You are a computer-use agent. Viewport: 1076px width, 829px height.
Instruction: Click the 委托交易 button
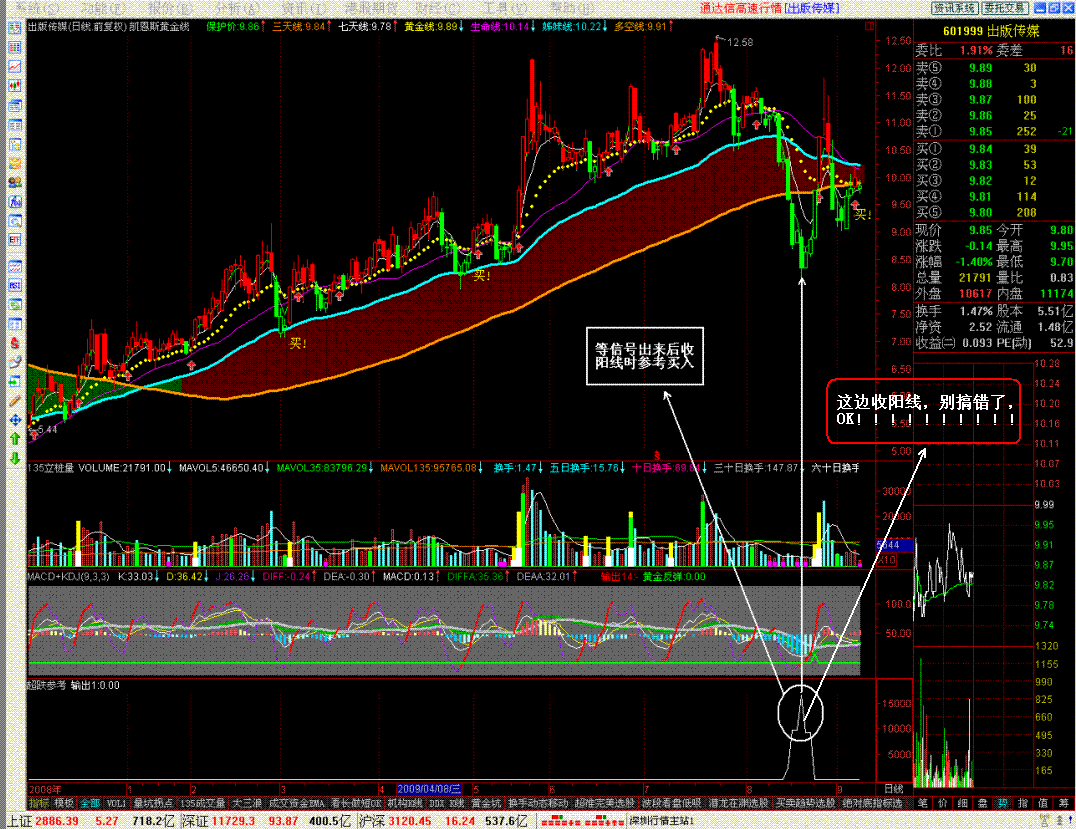pyautogui.click(x=1005, y=8)
